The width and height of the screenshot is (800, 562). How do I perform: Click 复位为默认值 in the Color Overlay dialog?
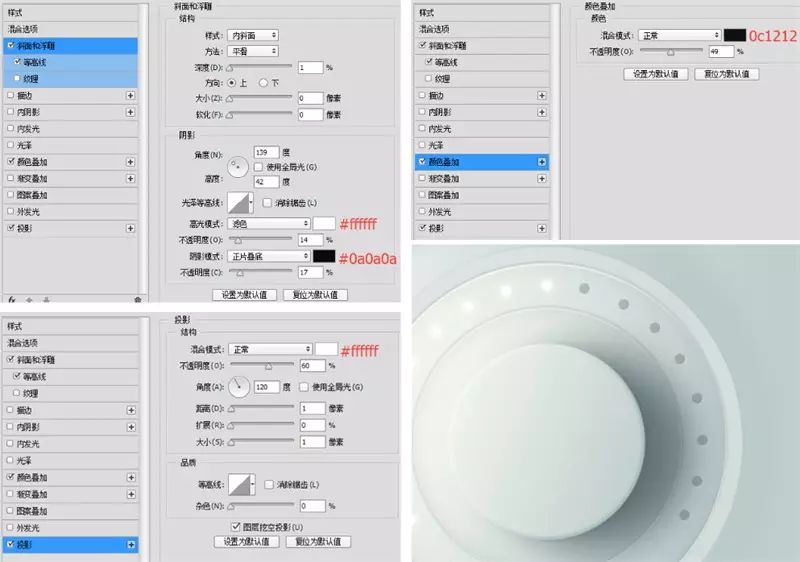point(727,74)
